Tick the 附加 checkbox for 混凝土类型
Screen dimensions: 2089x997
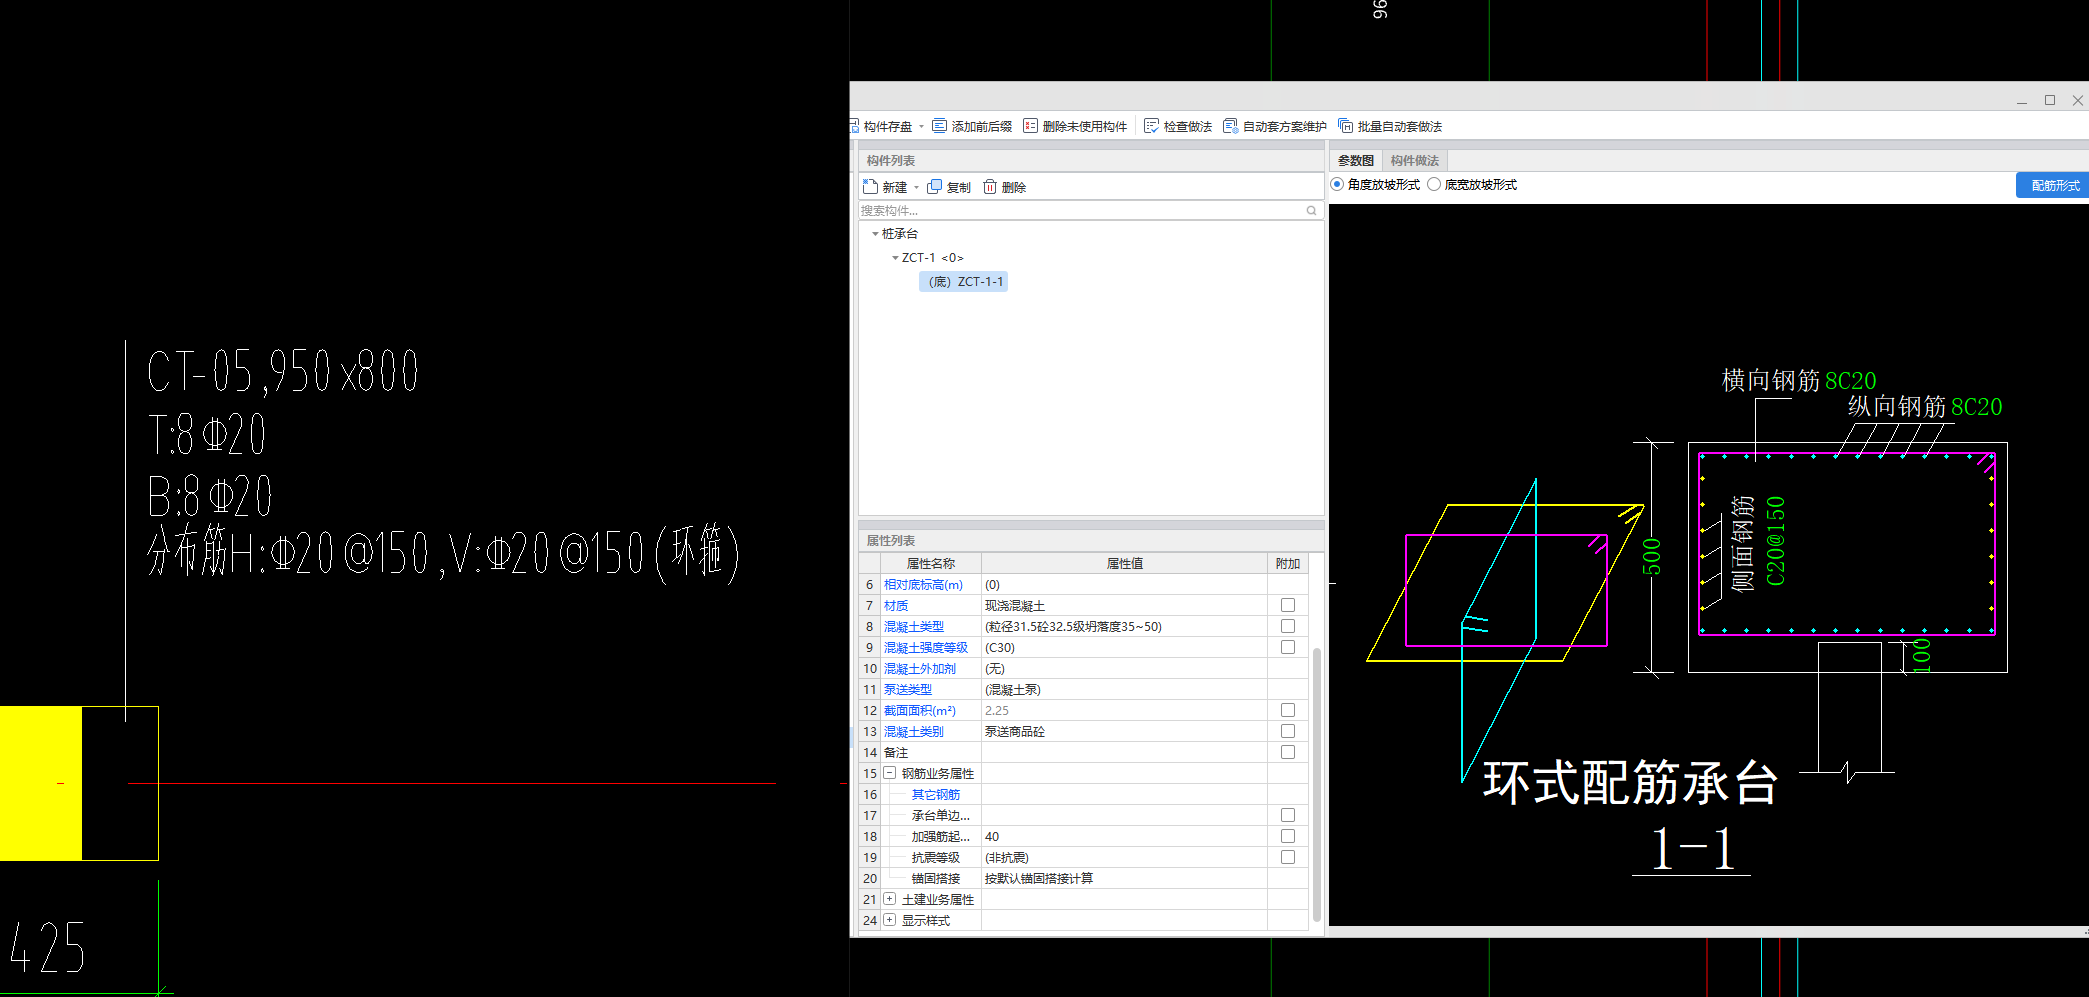[x=1288, y=626]
